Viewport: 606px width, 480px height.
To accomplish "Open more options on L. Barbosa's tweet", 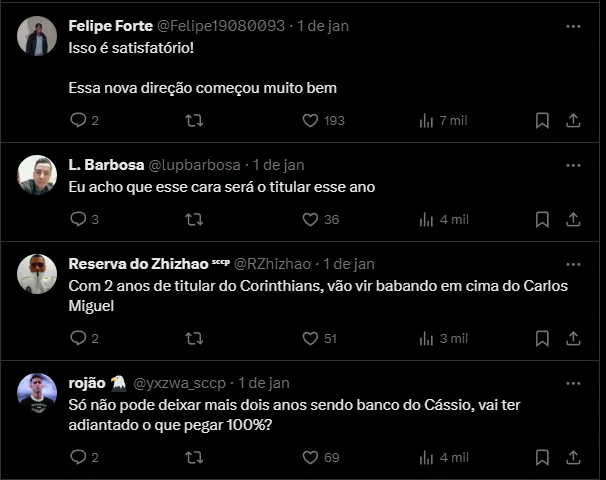I will point(573,164).
